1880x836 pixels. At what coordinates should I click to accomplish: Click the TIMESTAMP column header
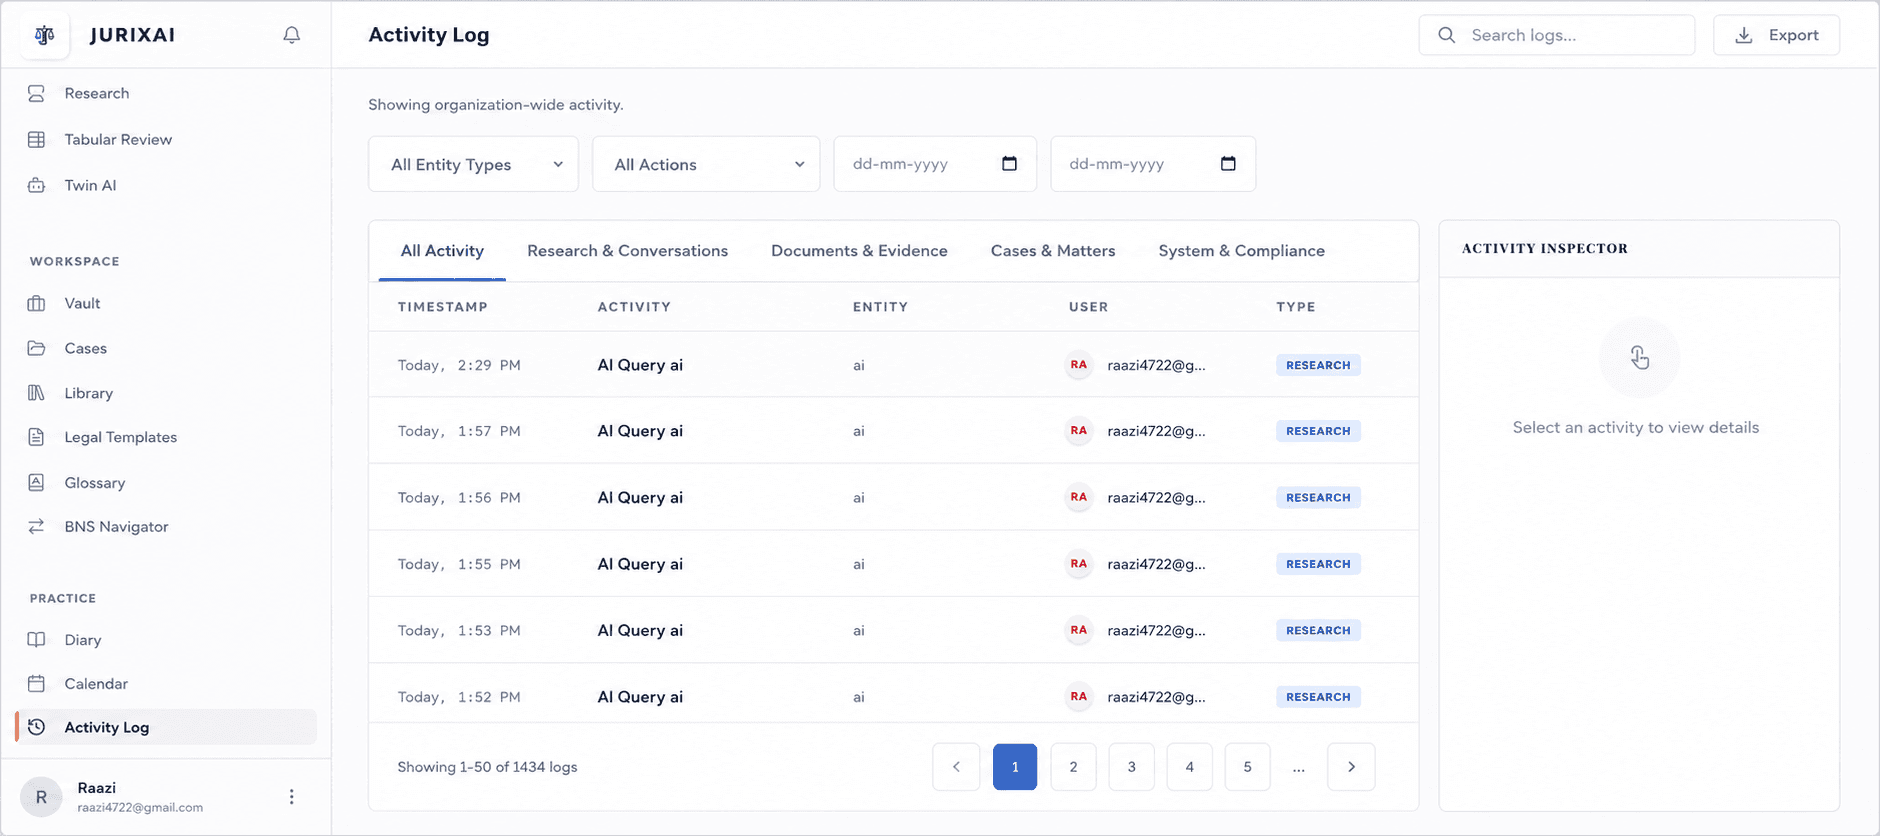point(443,307)
